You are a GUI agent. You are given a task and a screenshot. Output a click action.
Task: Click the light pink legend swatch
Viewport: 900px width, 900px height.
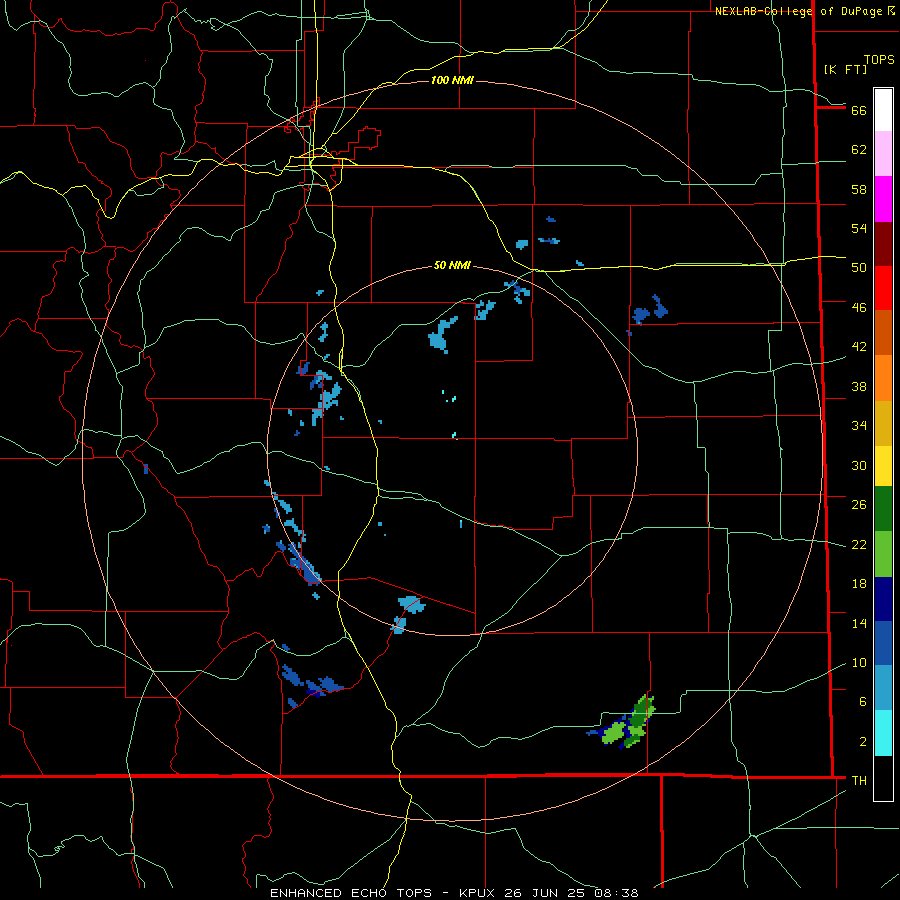(x=883, y=154)
